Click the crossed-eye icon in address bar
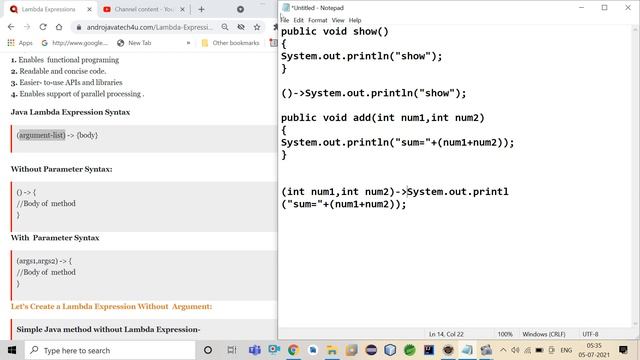This screenshot has width=640, height=360. click(241, 27)
